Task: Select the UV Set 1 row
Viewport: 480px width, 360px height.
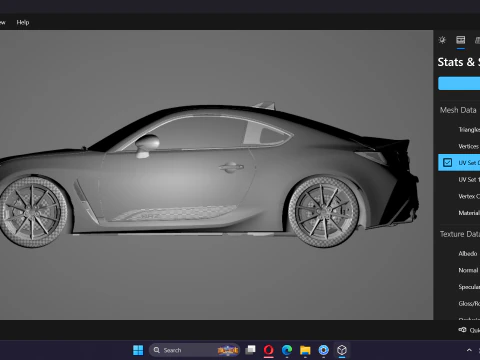Action: pyautogui.click(x=459, y=179)
